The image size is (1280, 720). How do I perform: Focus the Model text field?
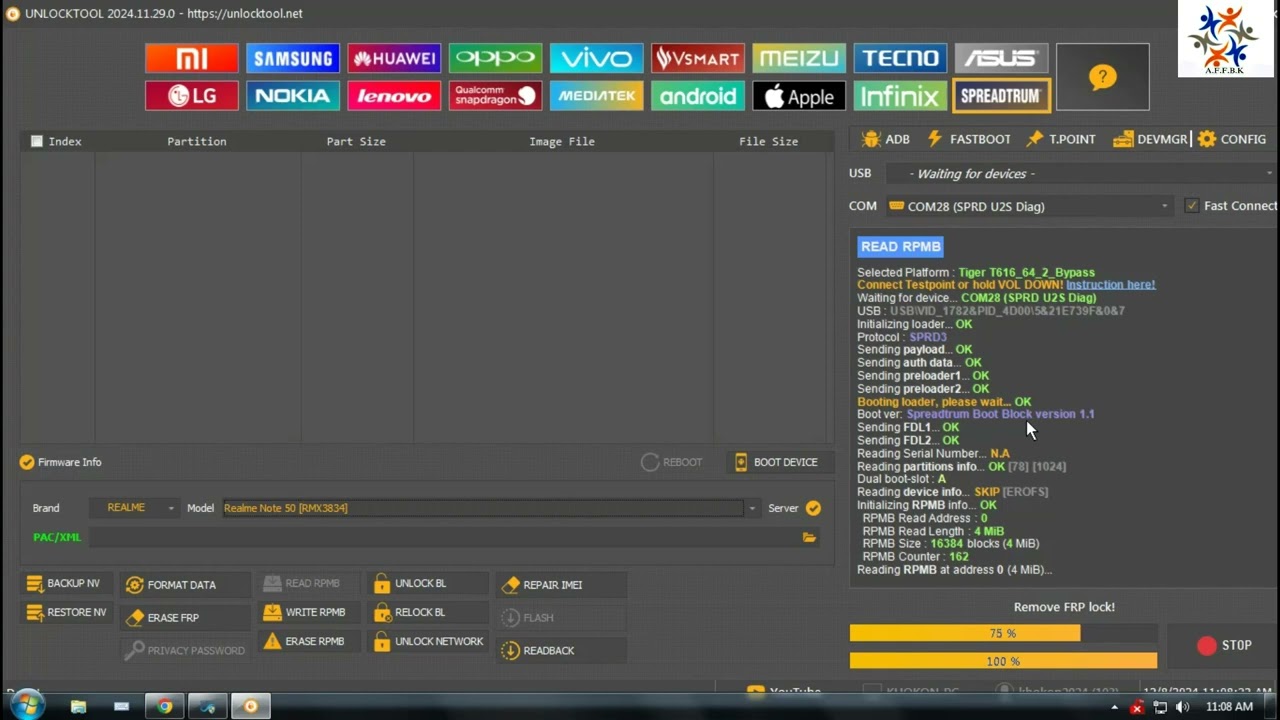point(483,508)
